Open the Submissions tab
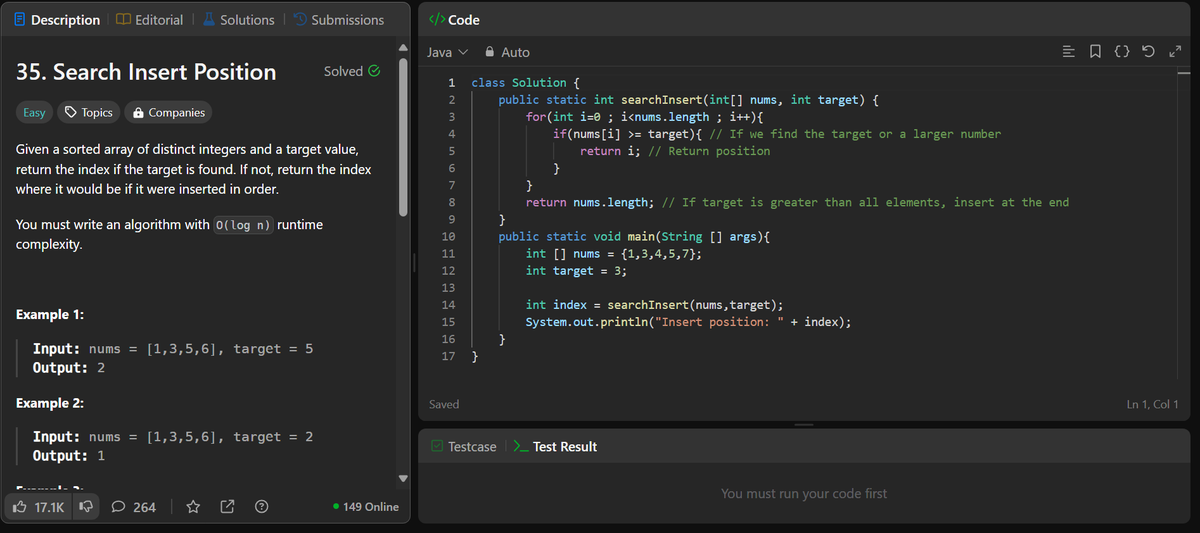The image size is (1200, 533). coord(338,20)
